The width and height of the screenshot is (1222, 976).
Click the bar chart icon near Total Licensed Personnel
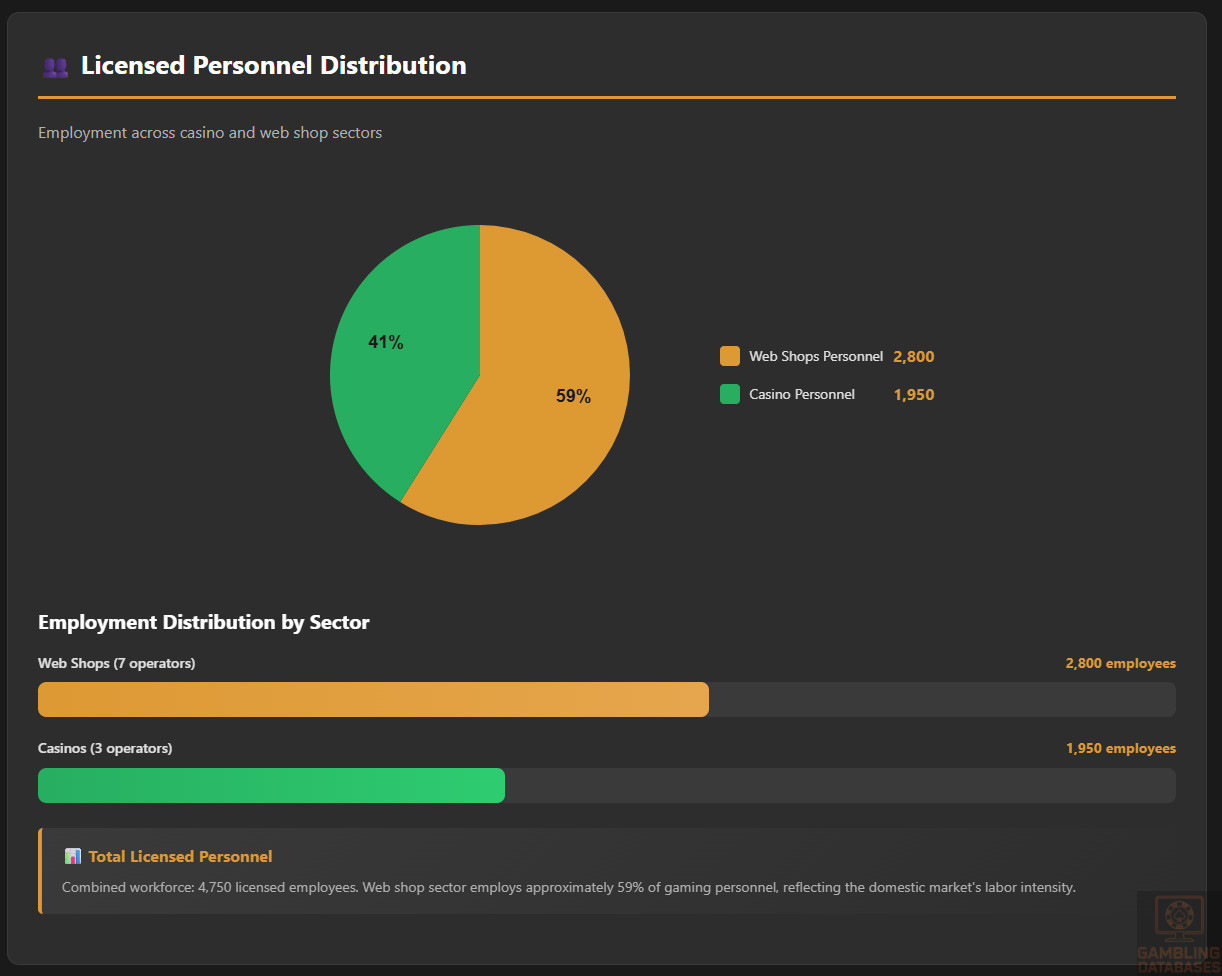click(x=73, y=856)
